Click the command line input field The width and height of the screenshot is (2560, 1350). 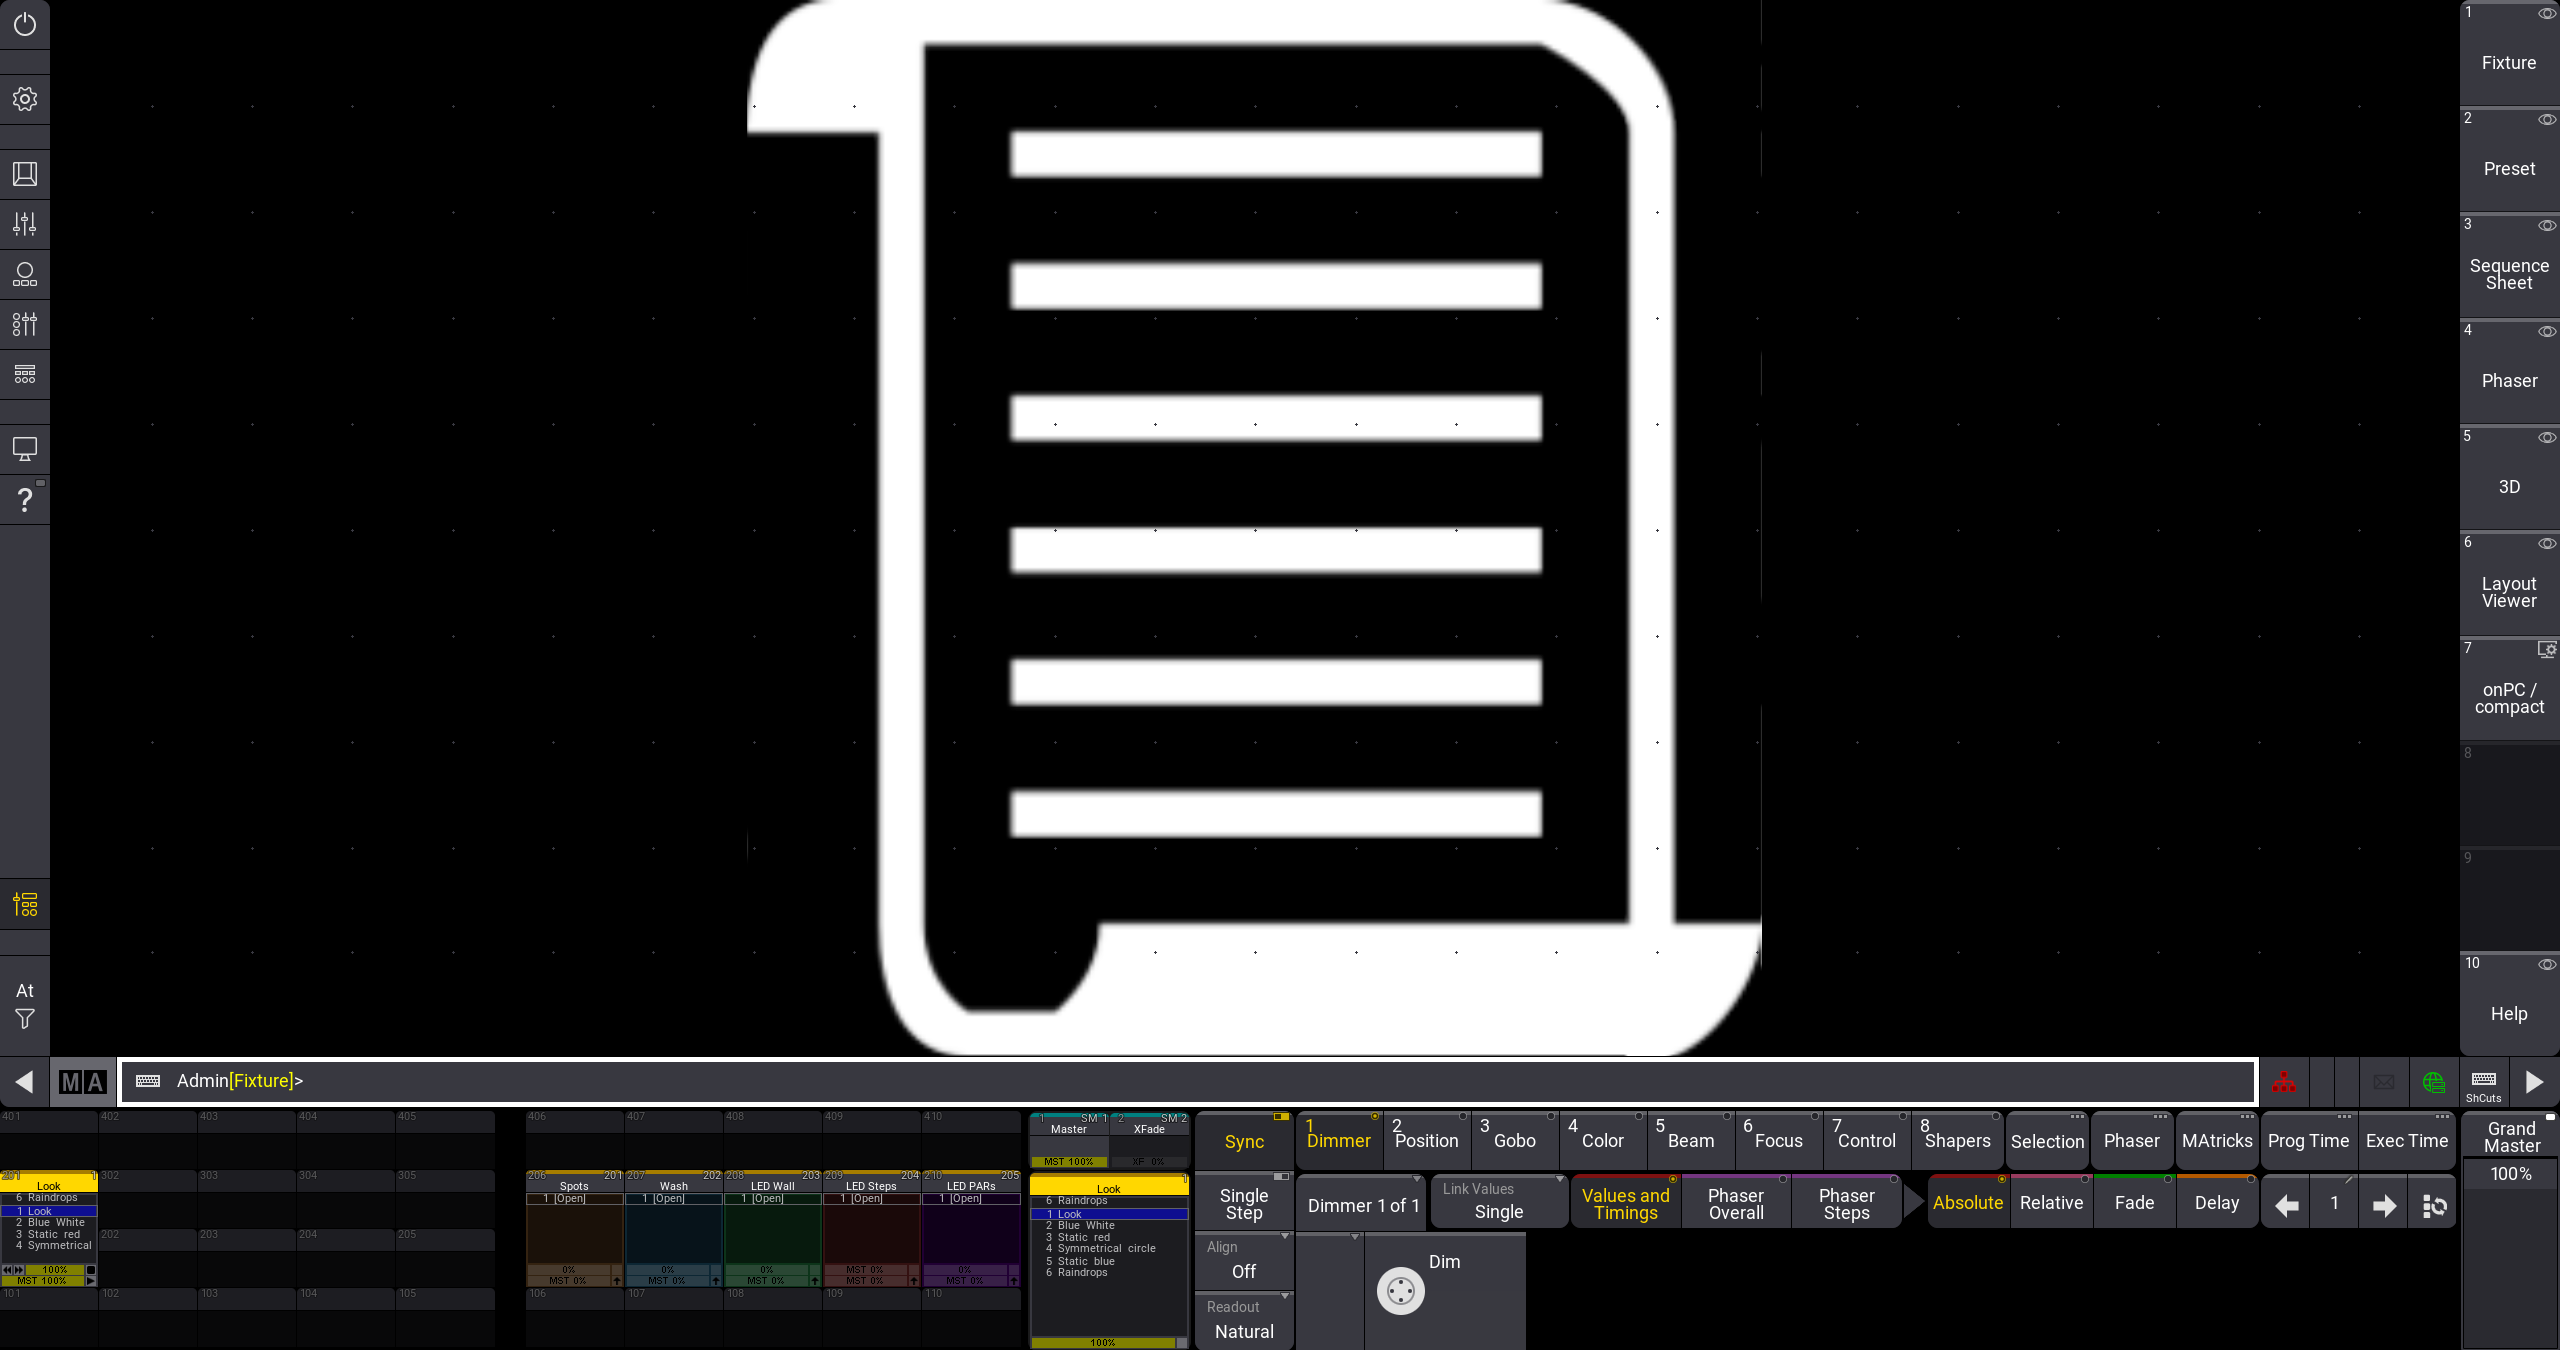click(x=1185, y=1081)
